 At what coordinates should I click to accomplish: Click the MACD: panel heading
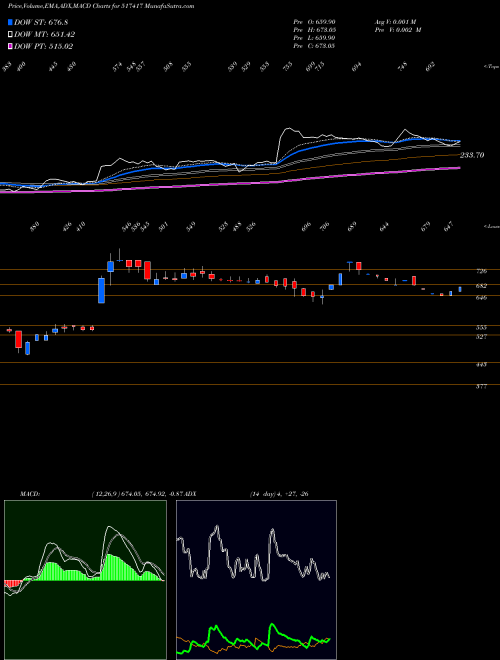click(x=29, y=494)
